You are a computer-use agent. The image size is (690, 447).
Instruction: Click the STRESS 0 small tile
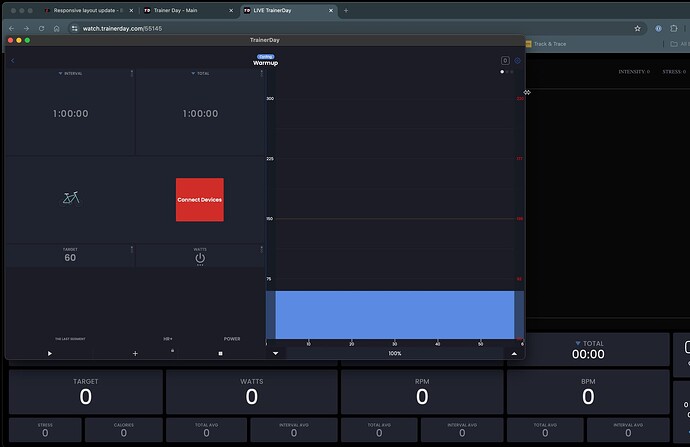point(45,430)
